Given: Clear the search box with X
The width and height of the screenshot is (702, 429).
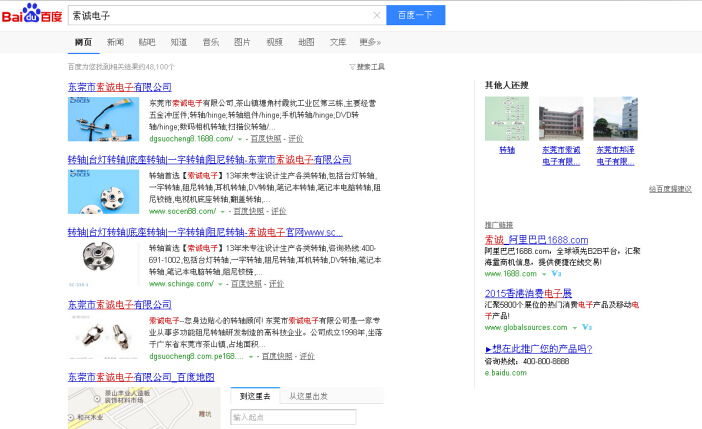Looking at the screenshot, I should click(377, 15).
